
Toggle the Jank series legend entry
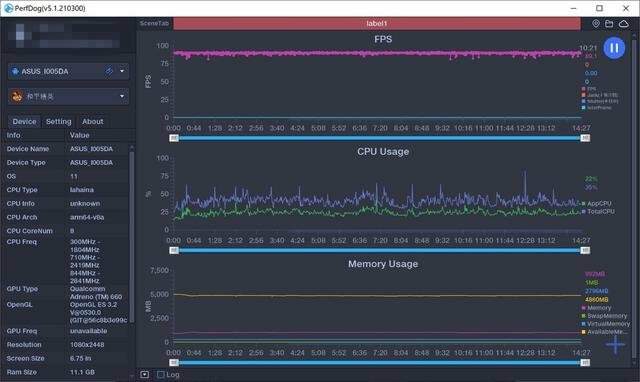[x=600, y=95]
